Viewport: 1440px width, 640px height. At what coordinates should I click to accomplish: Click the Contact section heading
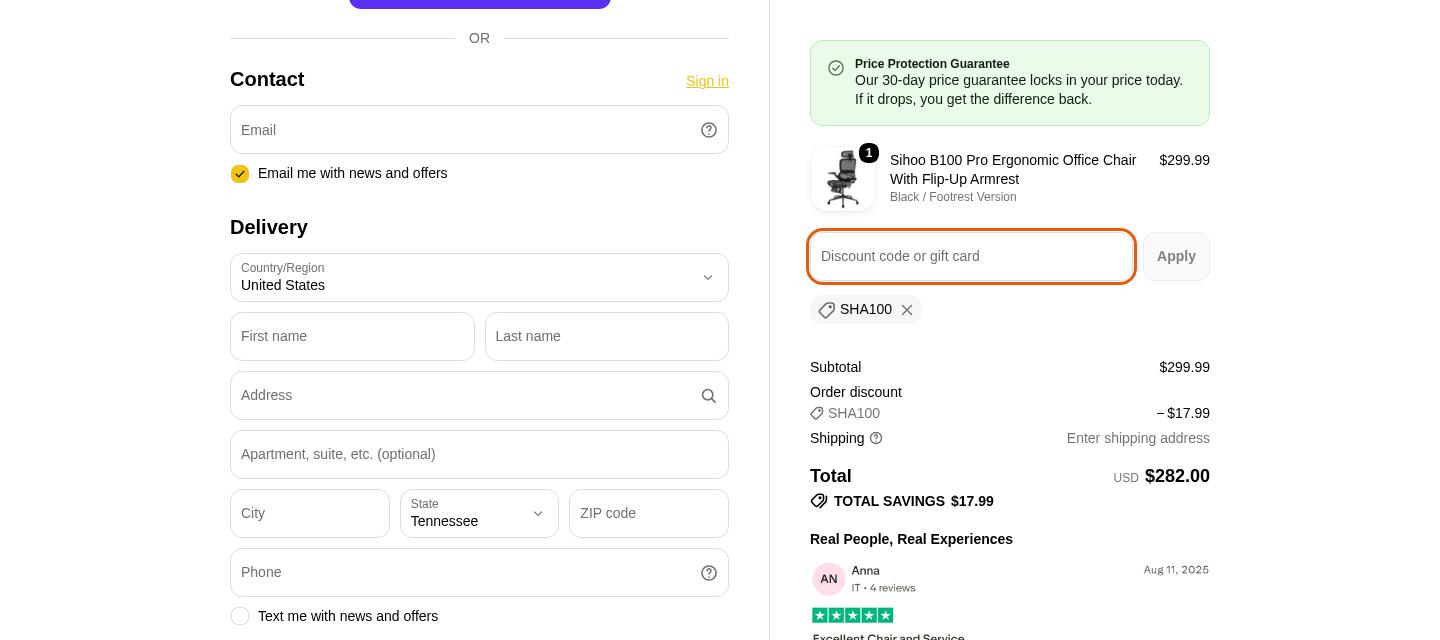(x=267, y=80)
